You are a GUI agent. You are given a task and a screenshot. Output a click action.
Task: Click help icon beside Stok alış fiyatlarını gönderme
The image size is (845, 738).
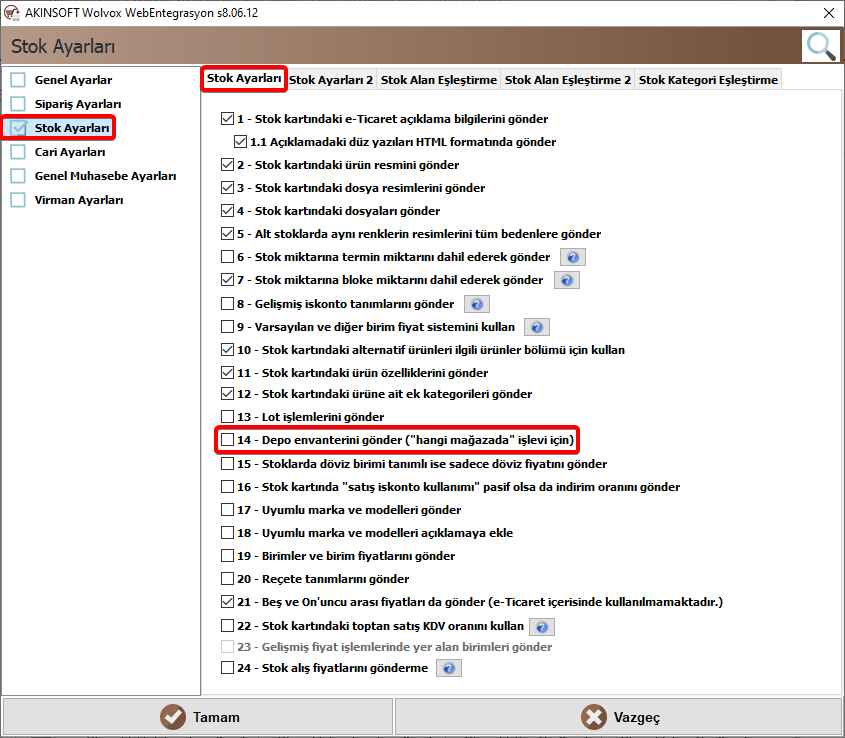[x=449, y=668]
